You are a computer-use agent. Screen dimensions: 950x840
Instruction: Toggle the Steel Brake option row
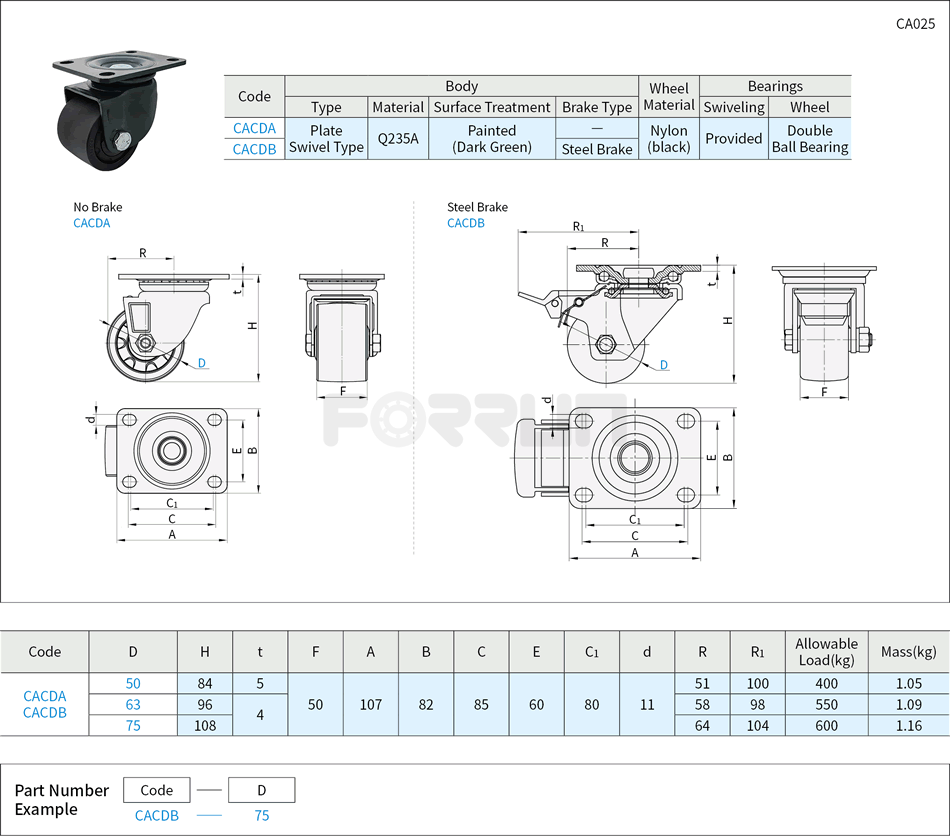597,149
